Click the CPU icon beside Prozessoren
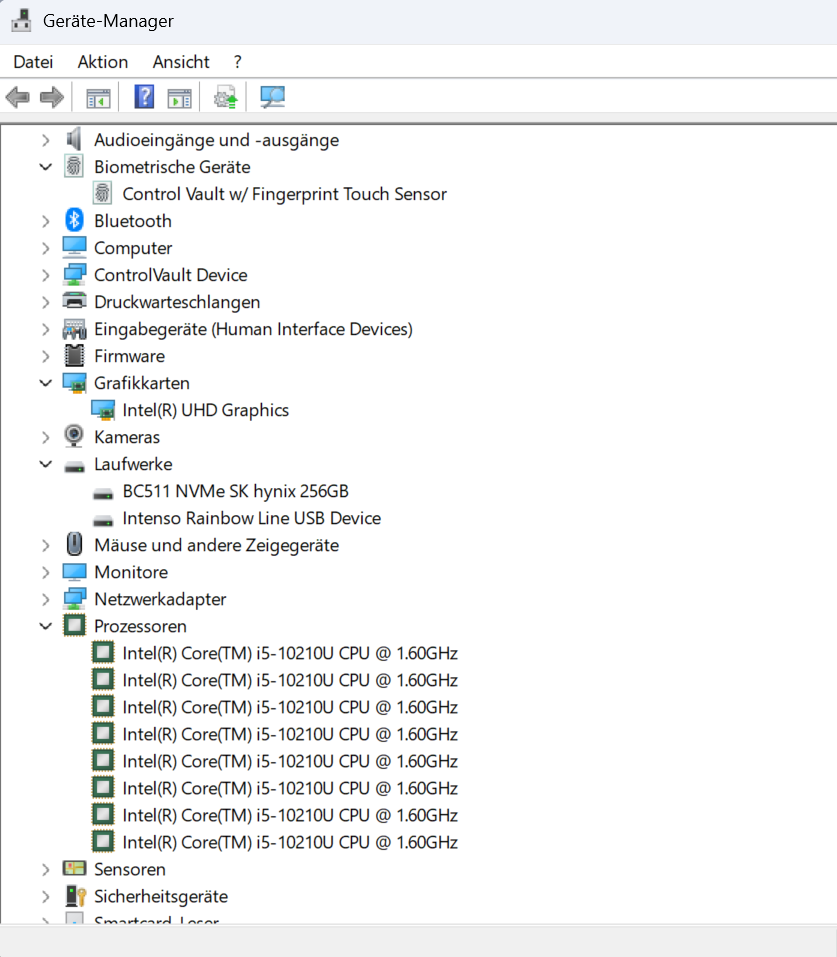This screenshot has width=837, height=957. pyautogui.click(x=74, y=625)
